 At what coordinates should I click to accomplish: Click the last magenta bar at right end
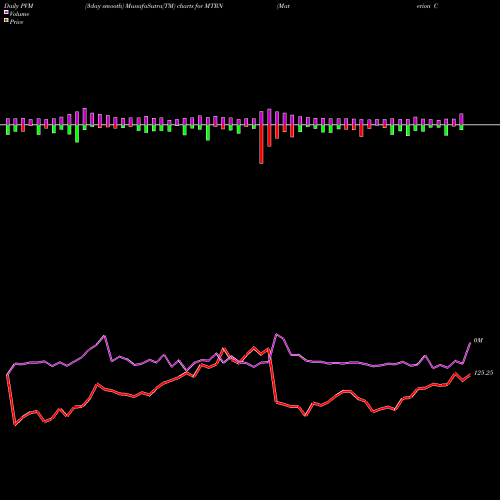pyautogui.click(x=461, y=119)
